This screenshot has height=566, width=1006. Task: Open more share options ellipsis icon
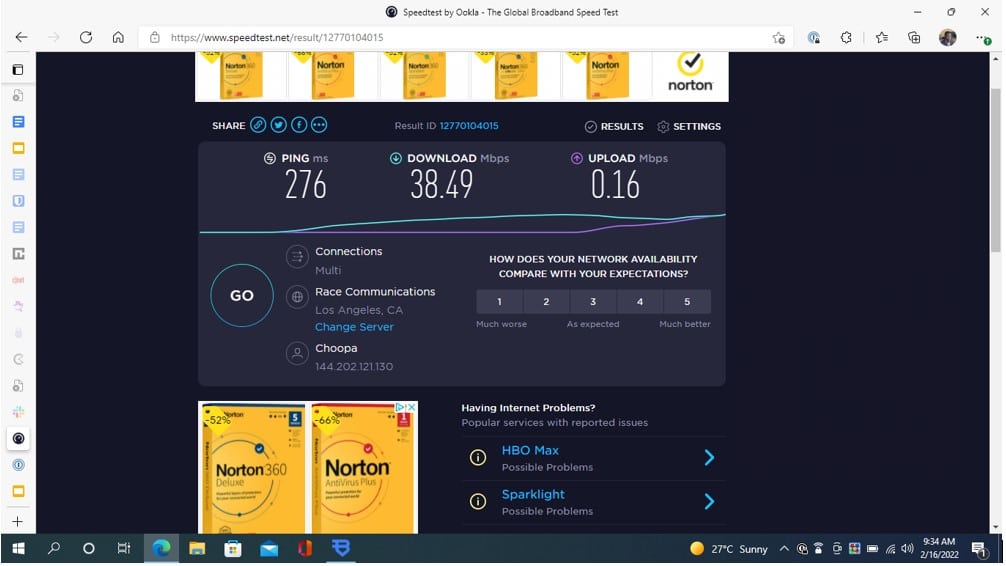tap(320, 125)
